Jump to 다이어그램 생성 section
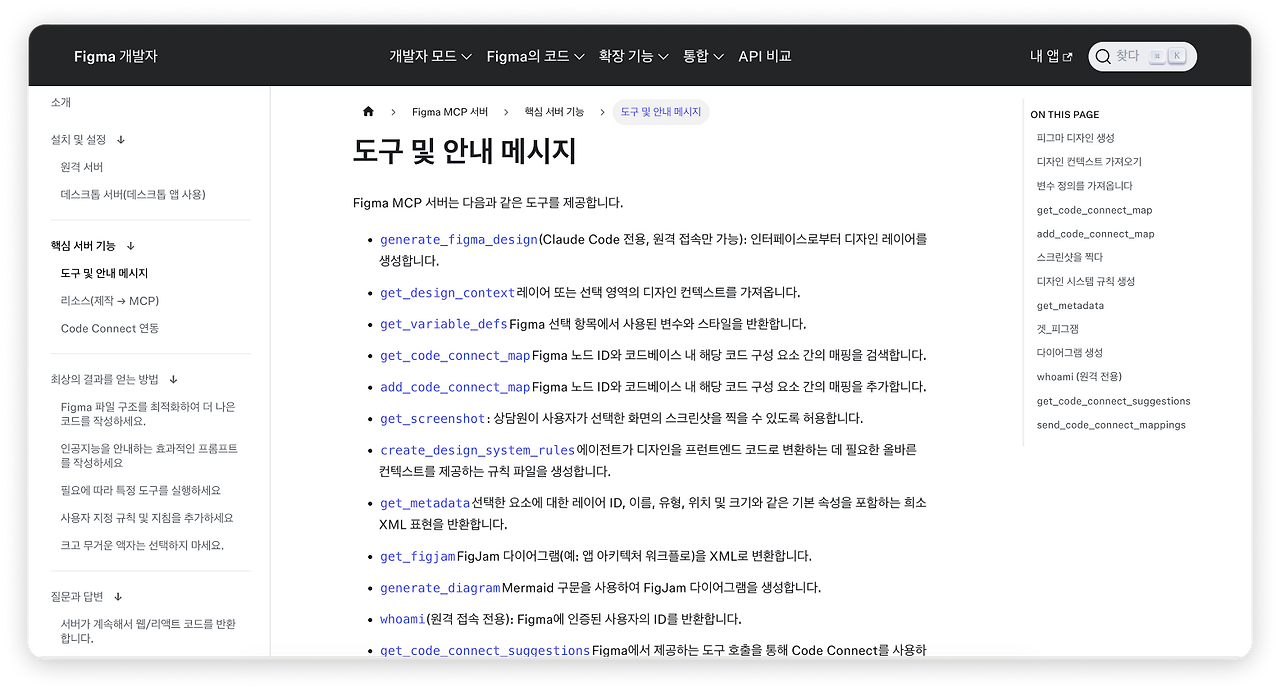This screenshot has height=691, width=1280. point(1070,353)
